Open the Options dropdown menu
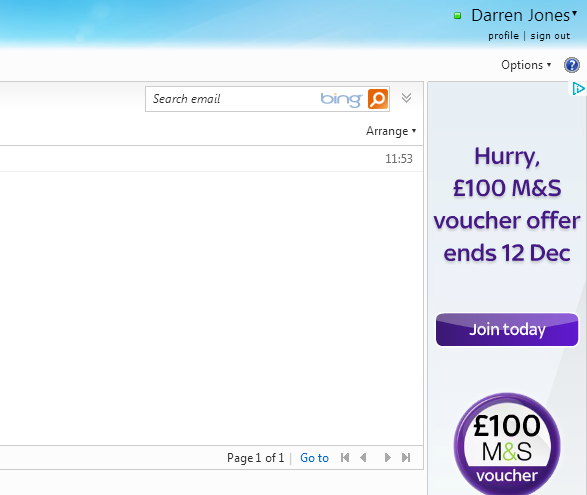This screenshot has width=587, height=495. coord(526,65)
